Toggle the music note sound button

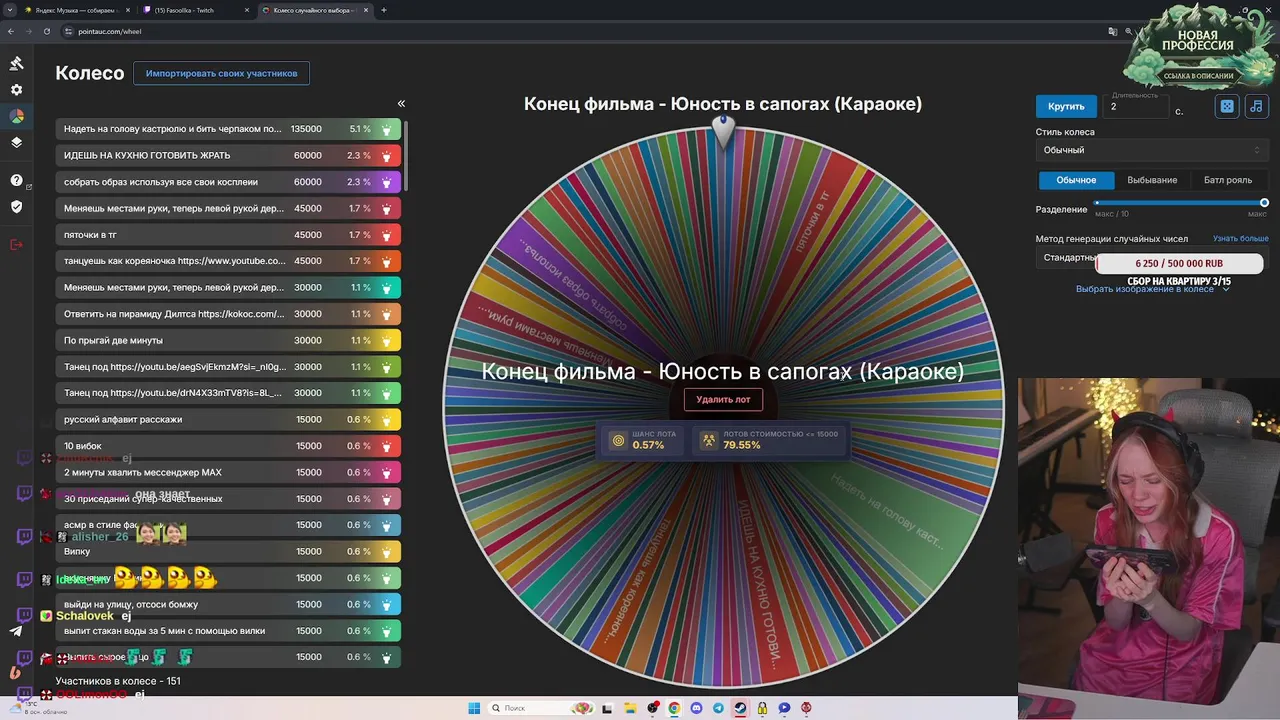tap(1257, 106)
